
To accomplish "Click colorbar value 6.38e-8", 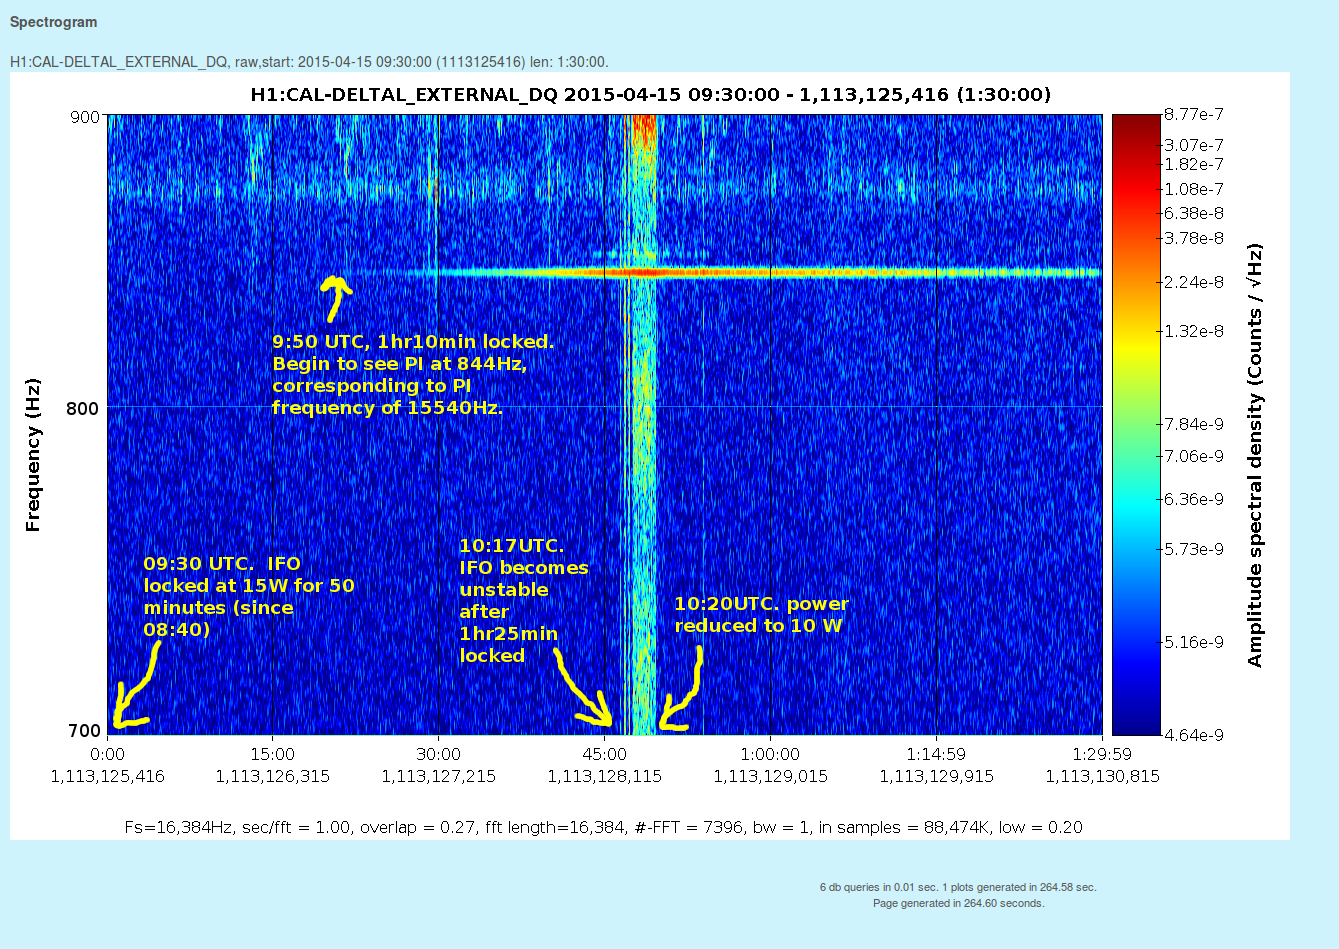I will click(1194, 213).
